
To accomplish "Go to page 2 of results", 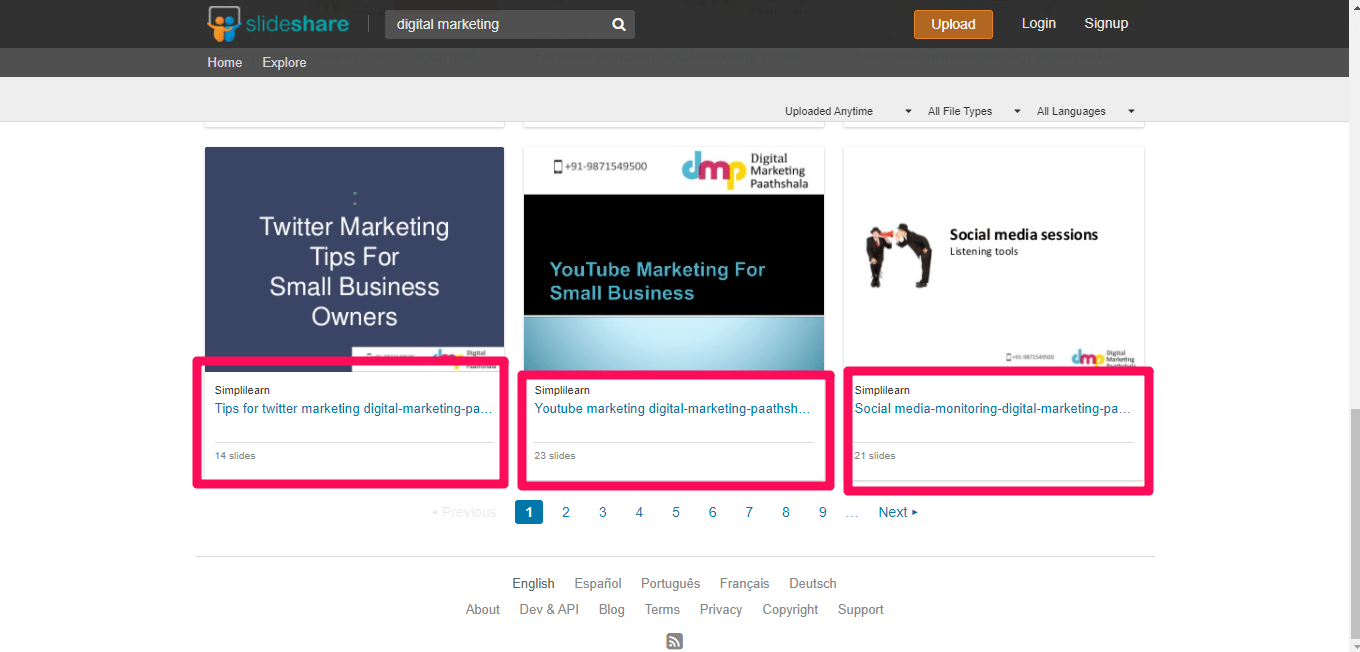I will pos(566,512).
